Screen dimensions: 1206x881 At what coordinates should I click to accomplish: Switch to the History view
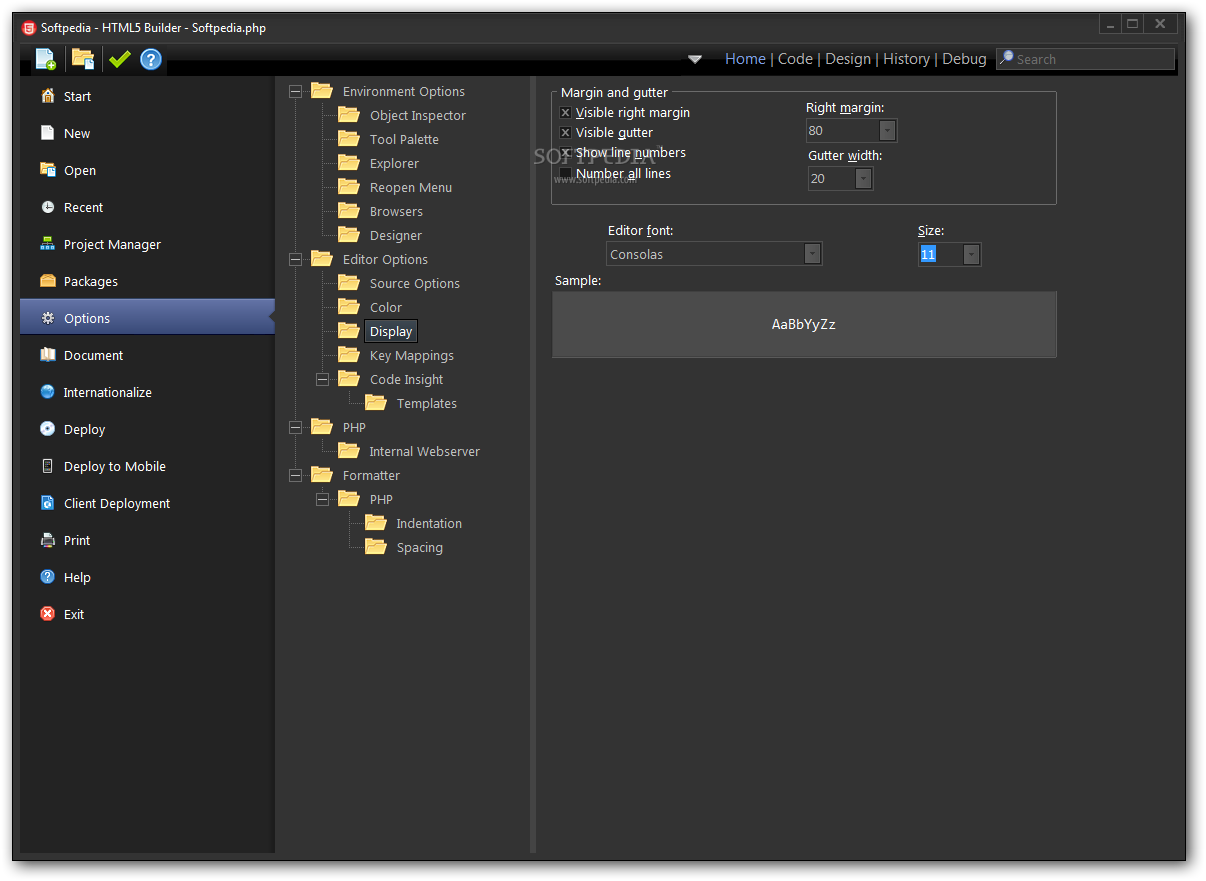[906, 59]
